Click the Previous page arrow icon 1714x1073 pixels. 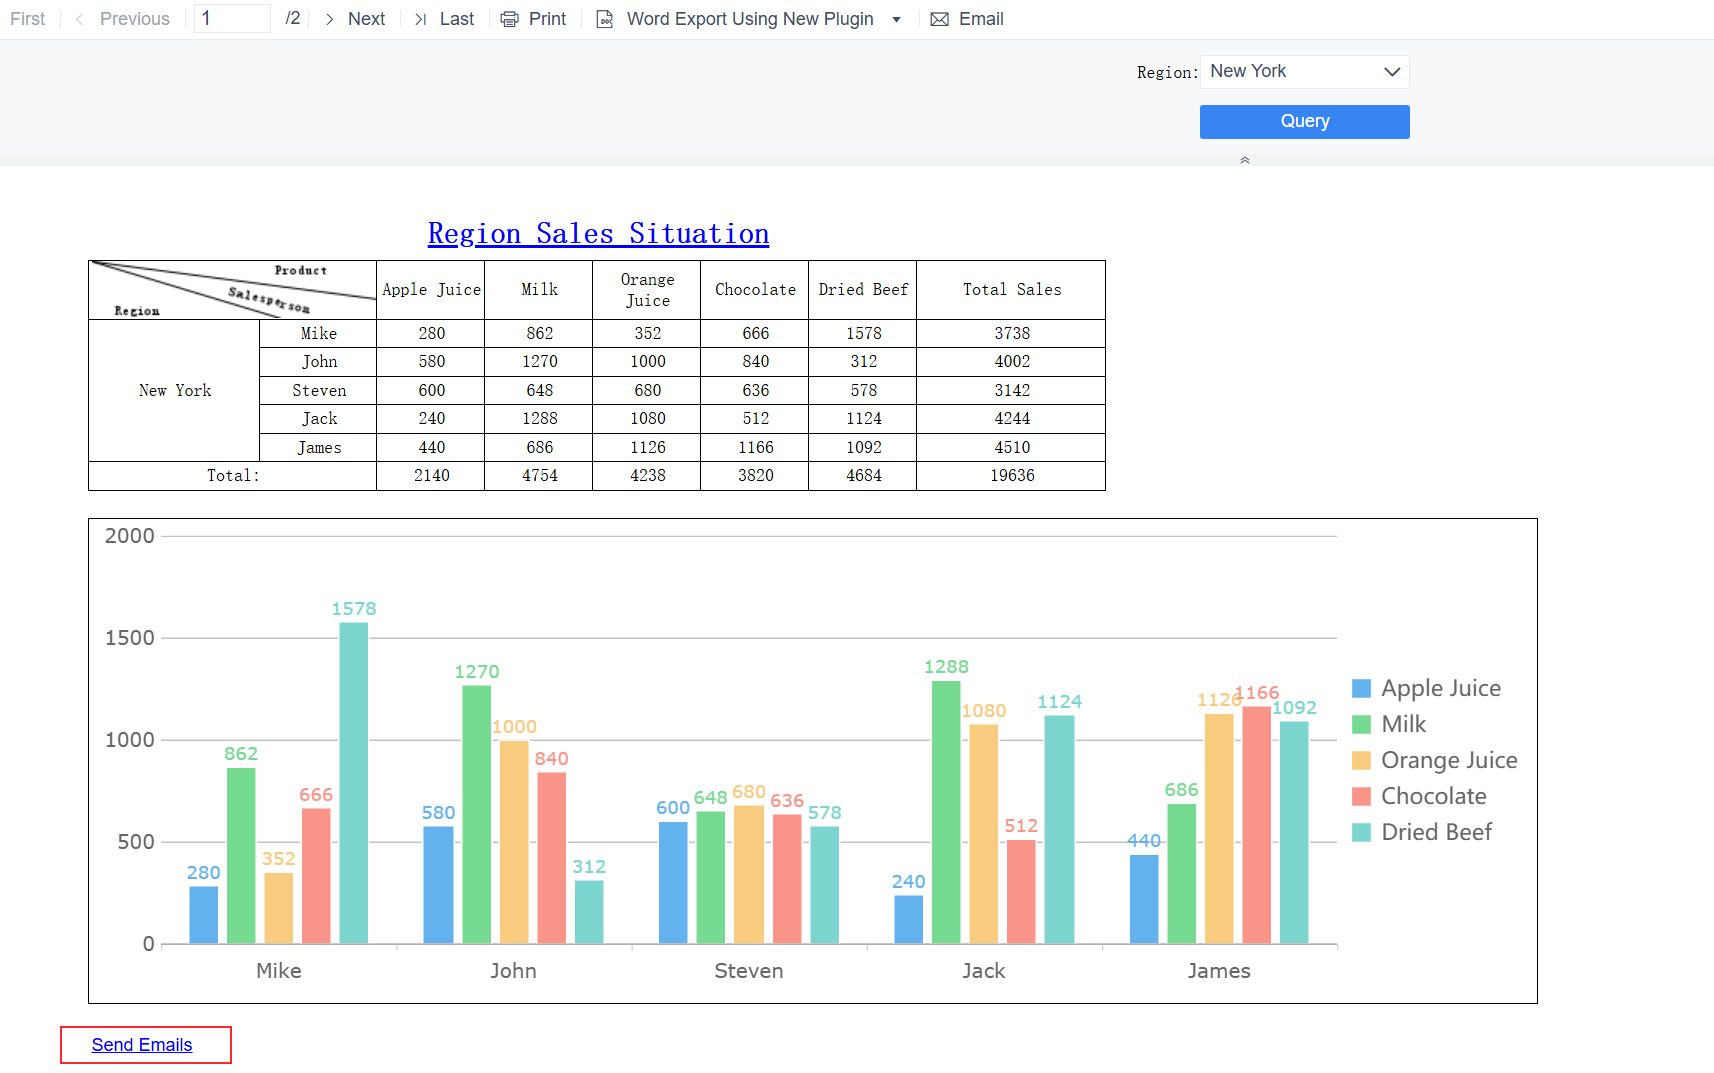point(79,19)
